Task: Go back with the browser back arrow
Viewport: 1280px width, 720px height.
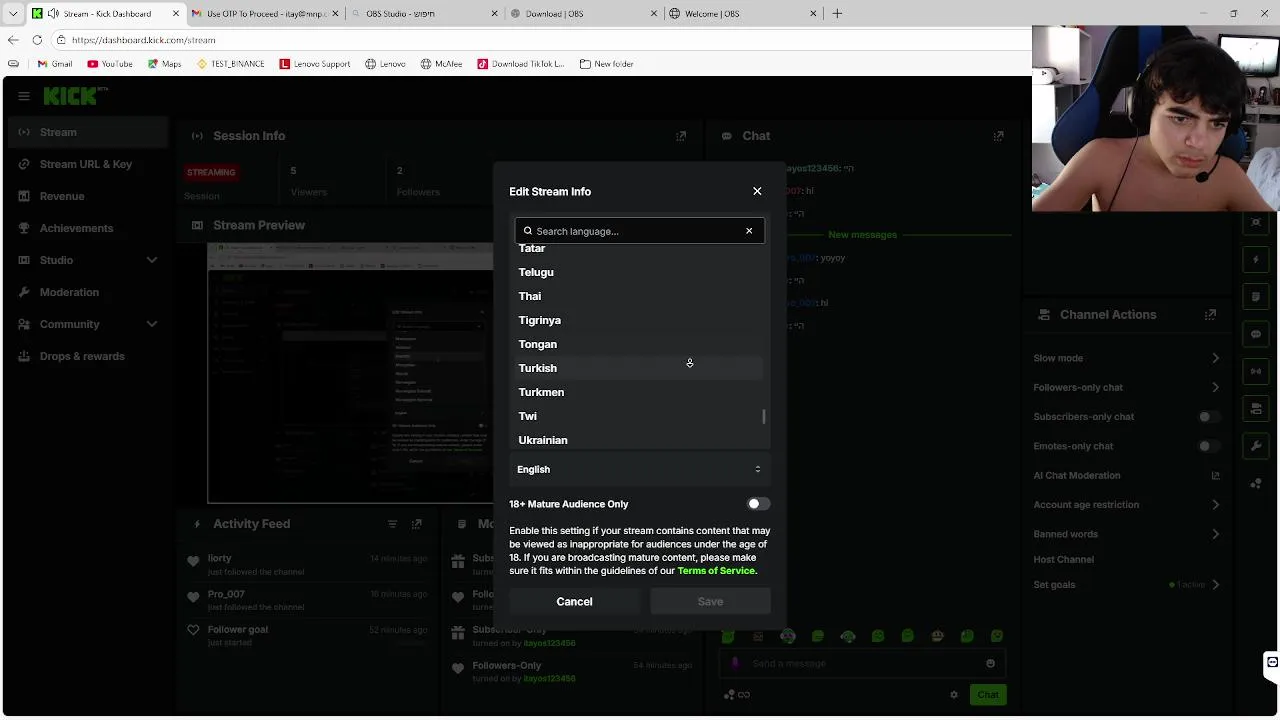Action: tap(13, 40)
